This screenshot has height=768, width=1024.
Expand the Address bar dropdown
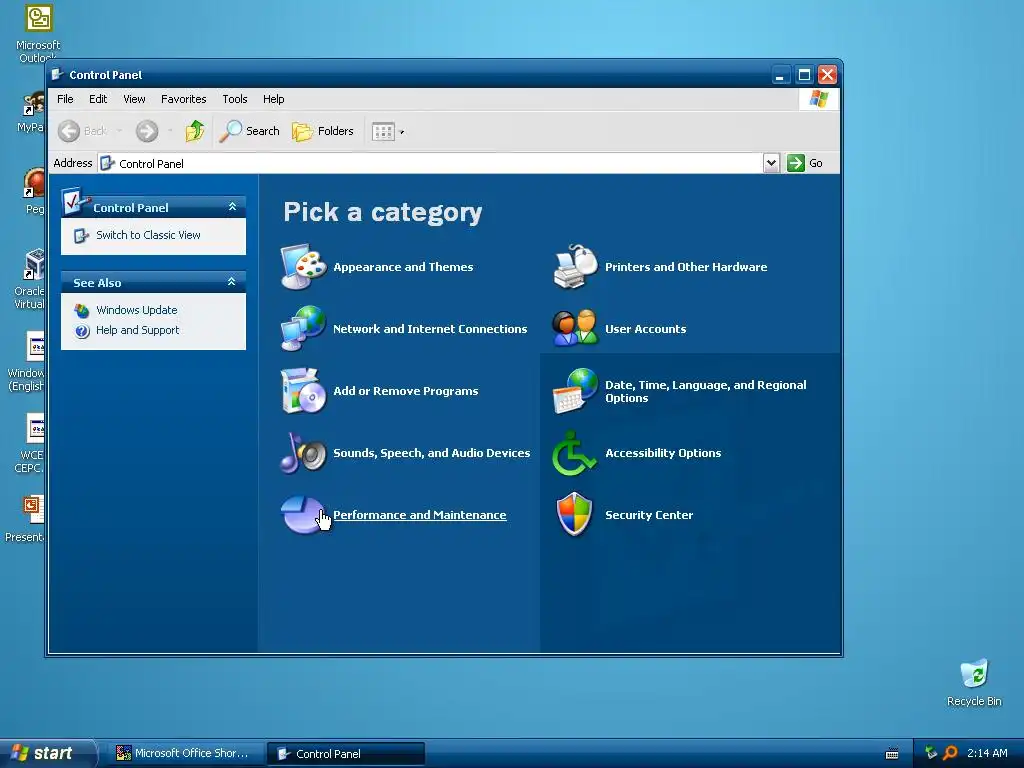point(771,163)
